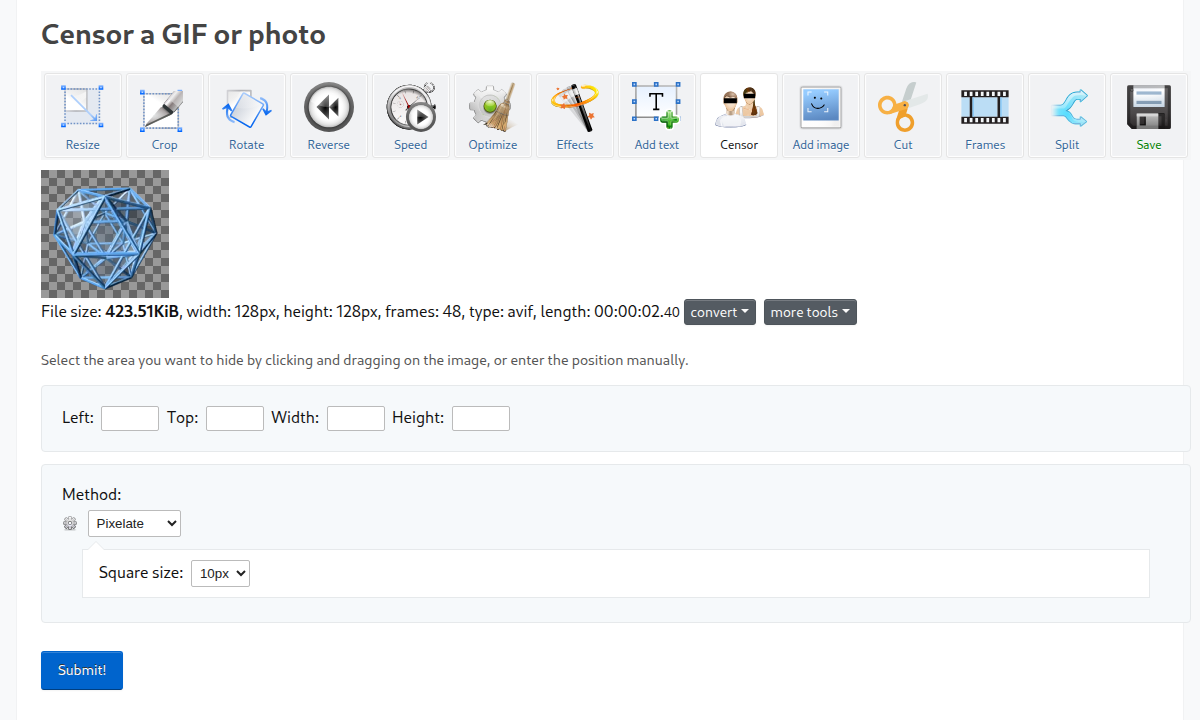This screenshot has width=1200, height=720.
Task: Click the gear icon beside Method
Action: coord(70,523)
